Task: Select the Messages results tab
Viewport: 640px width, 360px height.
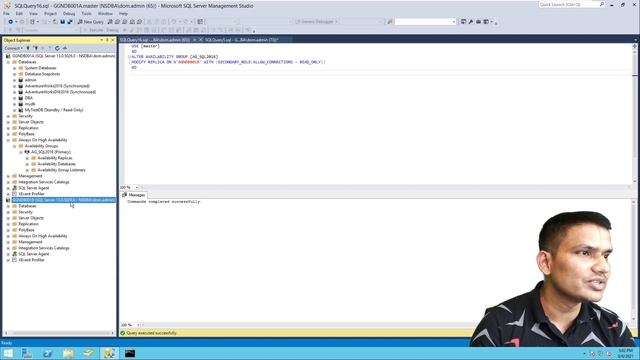Action: pyautogui.click(x=134, y=195)
